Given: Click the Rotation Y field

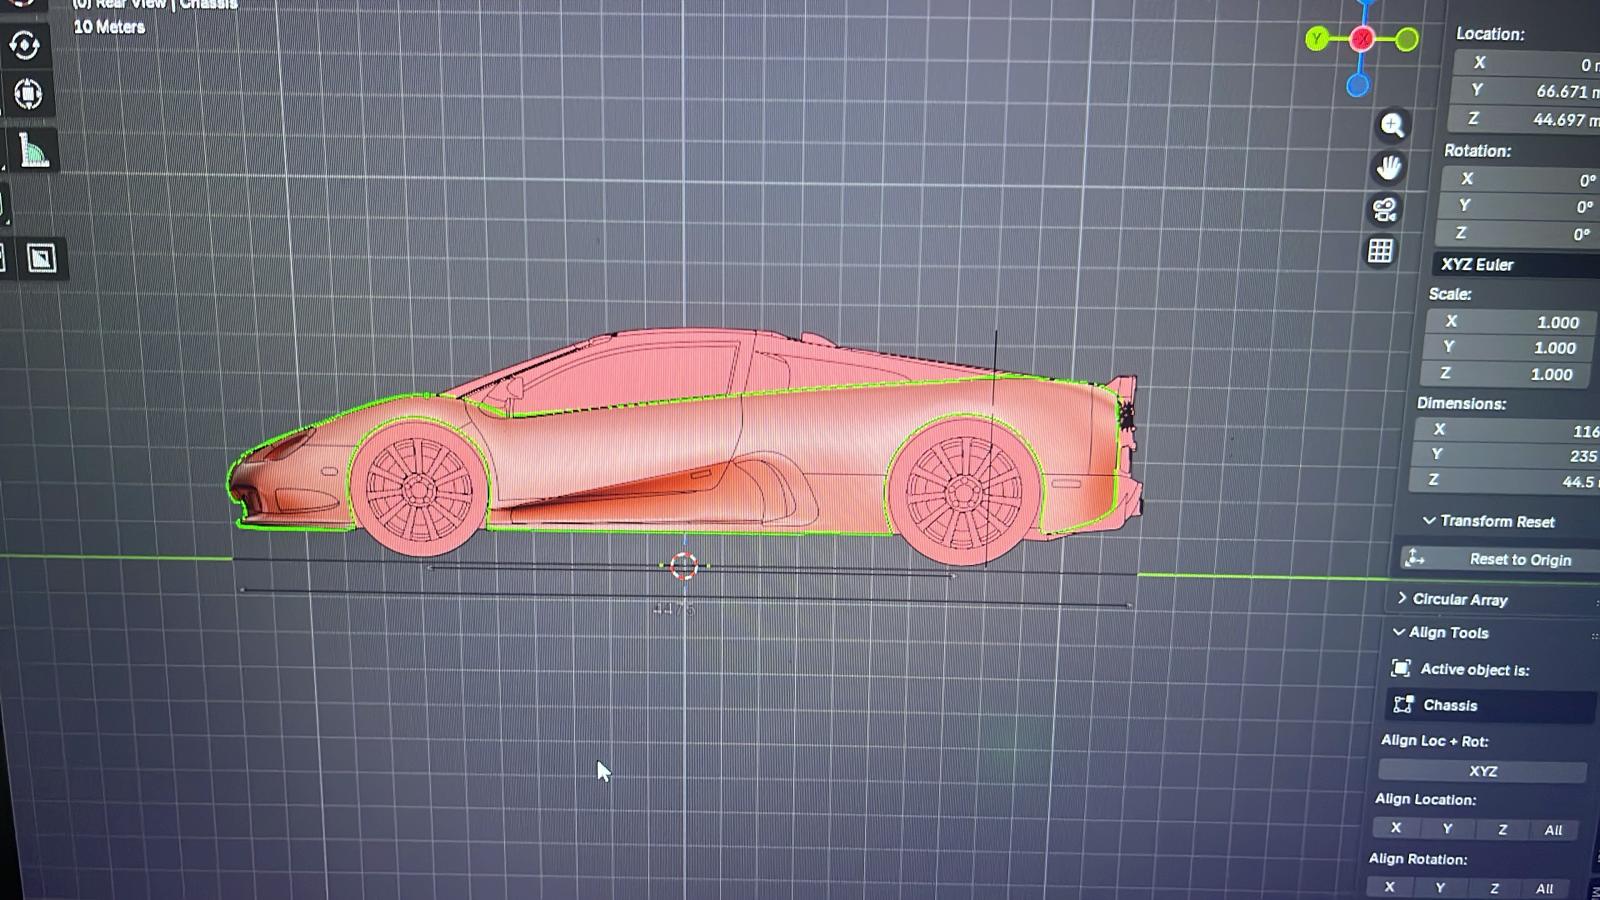Looking at the screenshot, I should (x=1518, y=206).
